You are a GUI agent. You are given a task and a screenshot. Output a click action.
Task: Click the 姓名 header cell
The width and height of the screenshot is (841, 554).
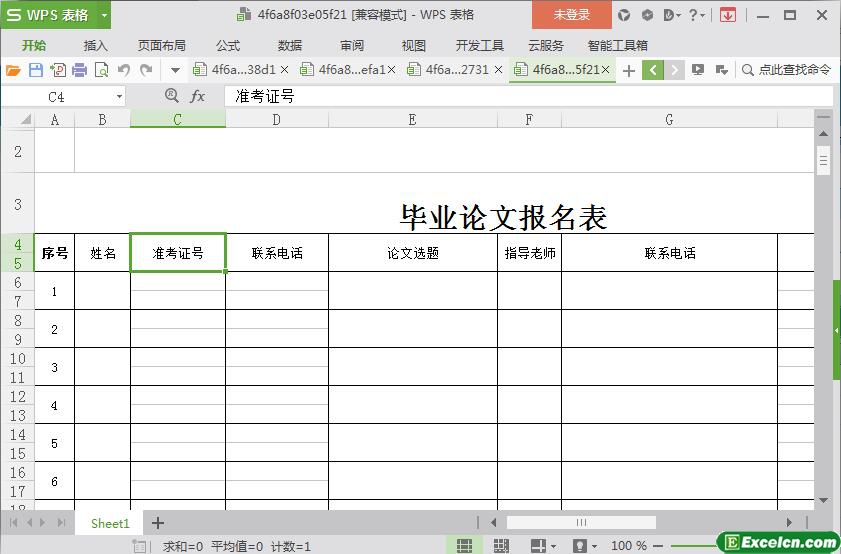click(x=102, y=253)
